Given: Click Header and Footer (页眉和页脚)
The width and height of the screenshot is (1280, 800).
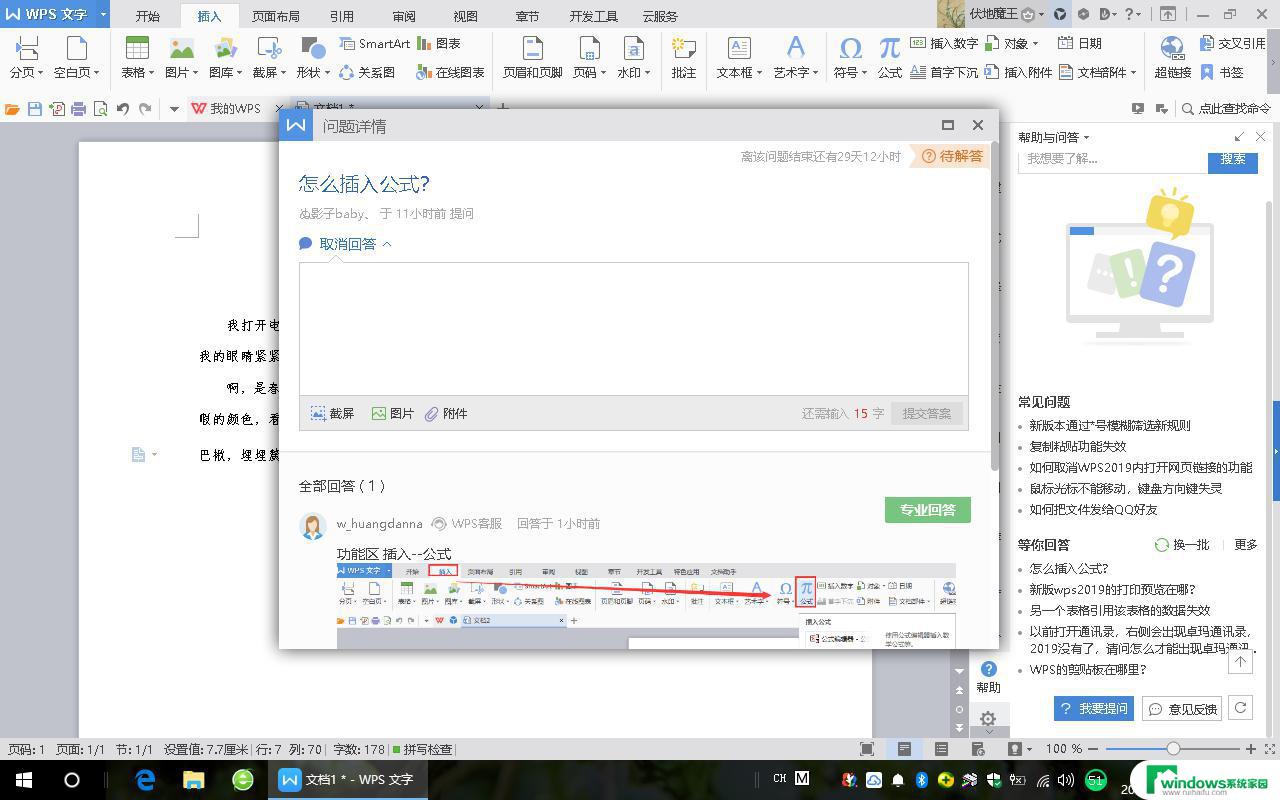Looking at the screenshot, I should (x=532, y=57).
